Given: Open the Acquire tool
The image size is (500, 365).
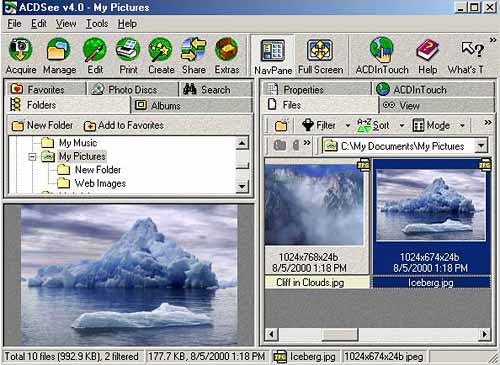Looking at the screenshot, I should 21,56.
